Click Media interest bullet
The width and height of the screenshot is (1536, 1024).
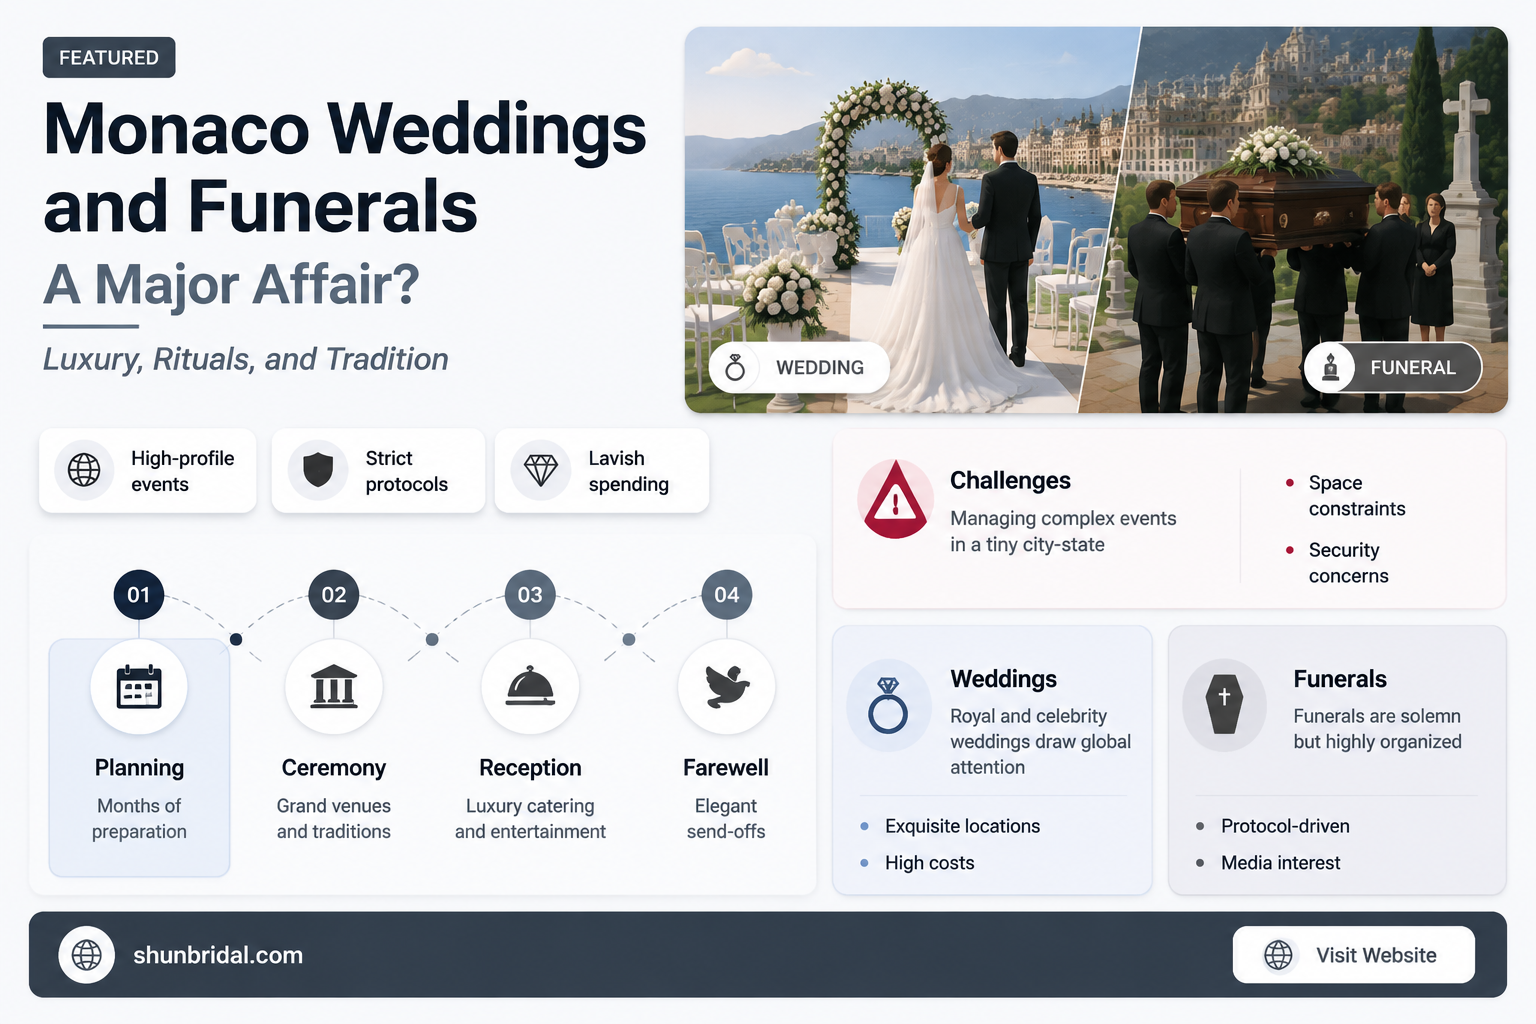pos(1280,863)
